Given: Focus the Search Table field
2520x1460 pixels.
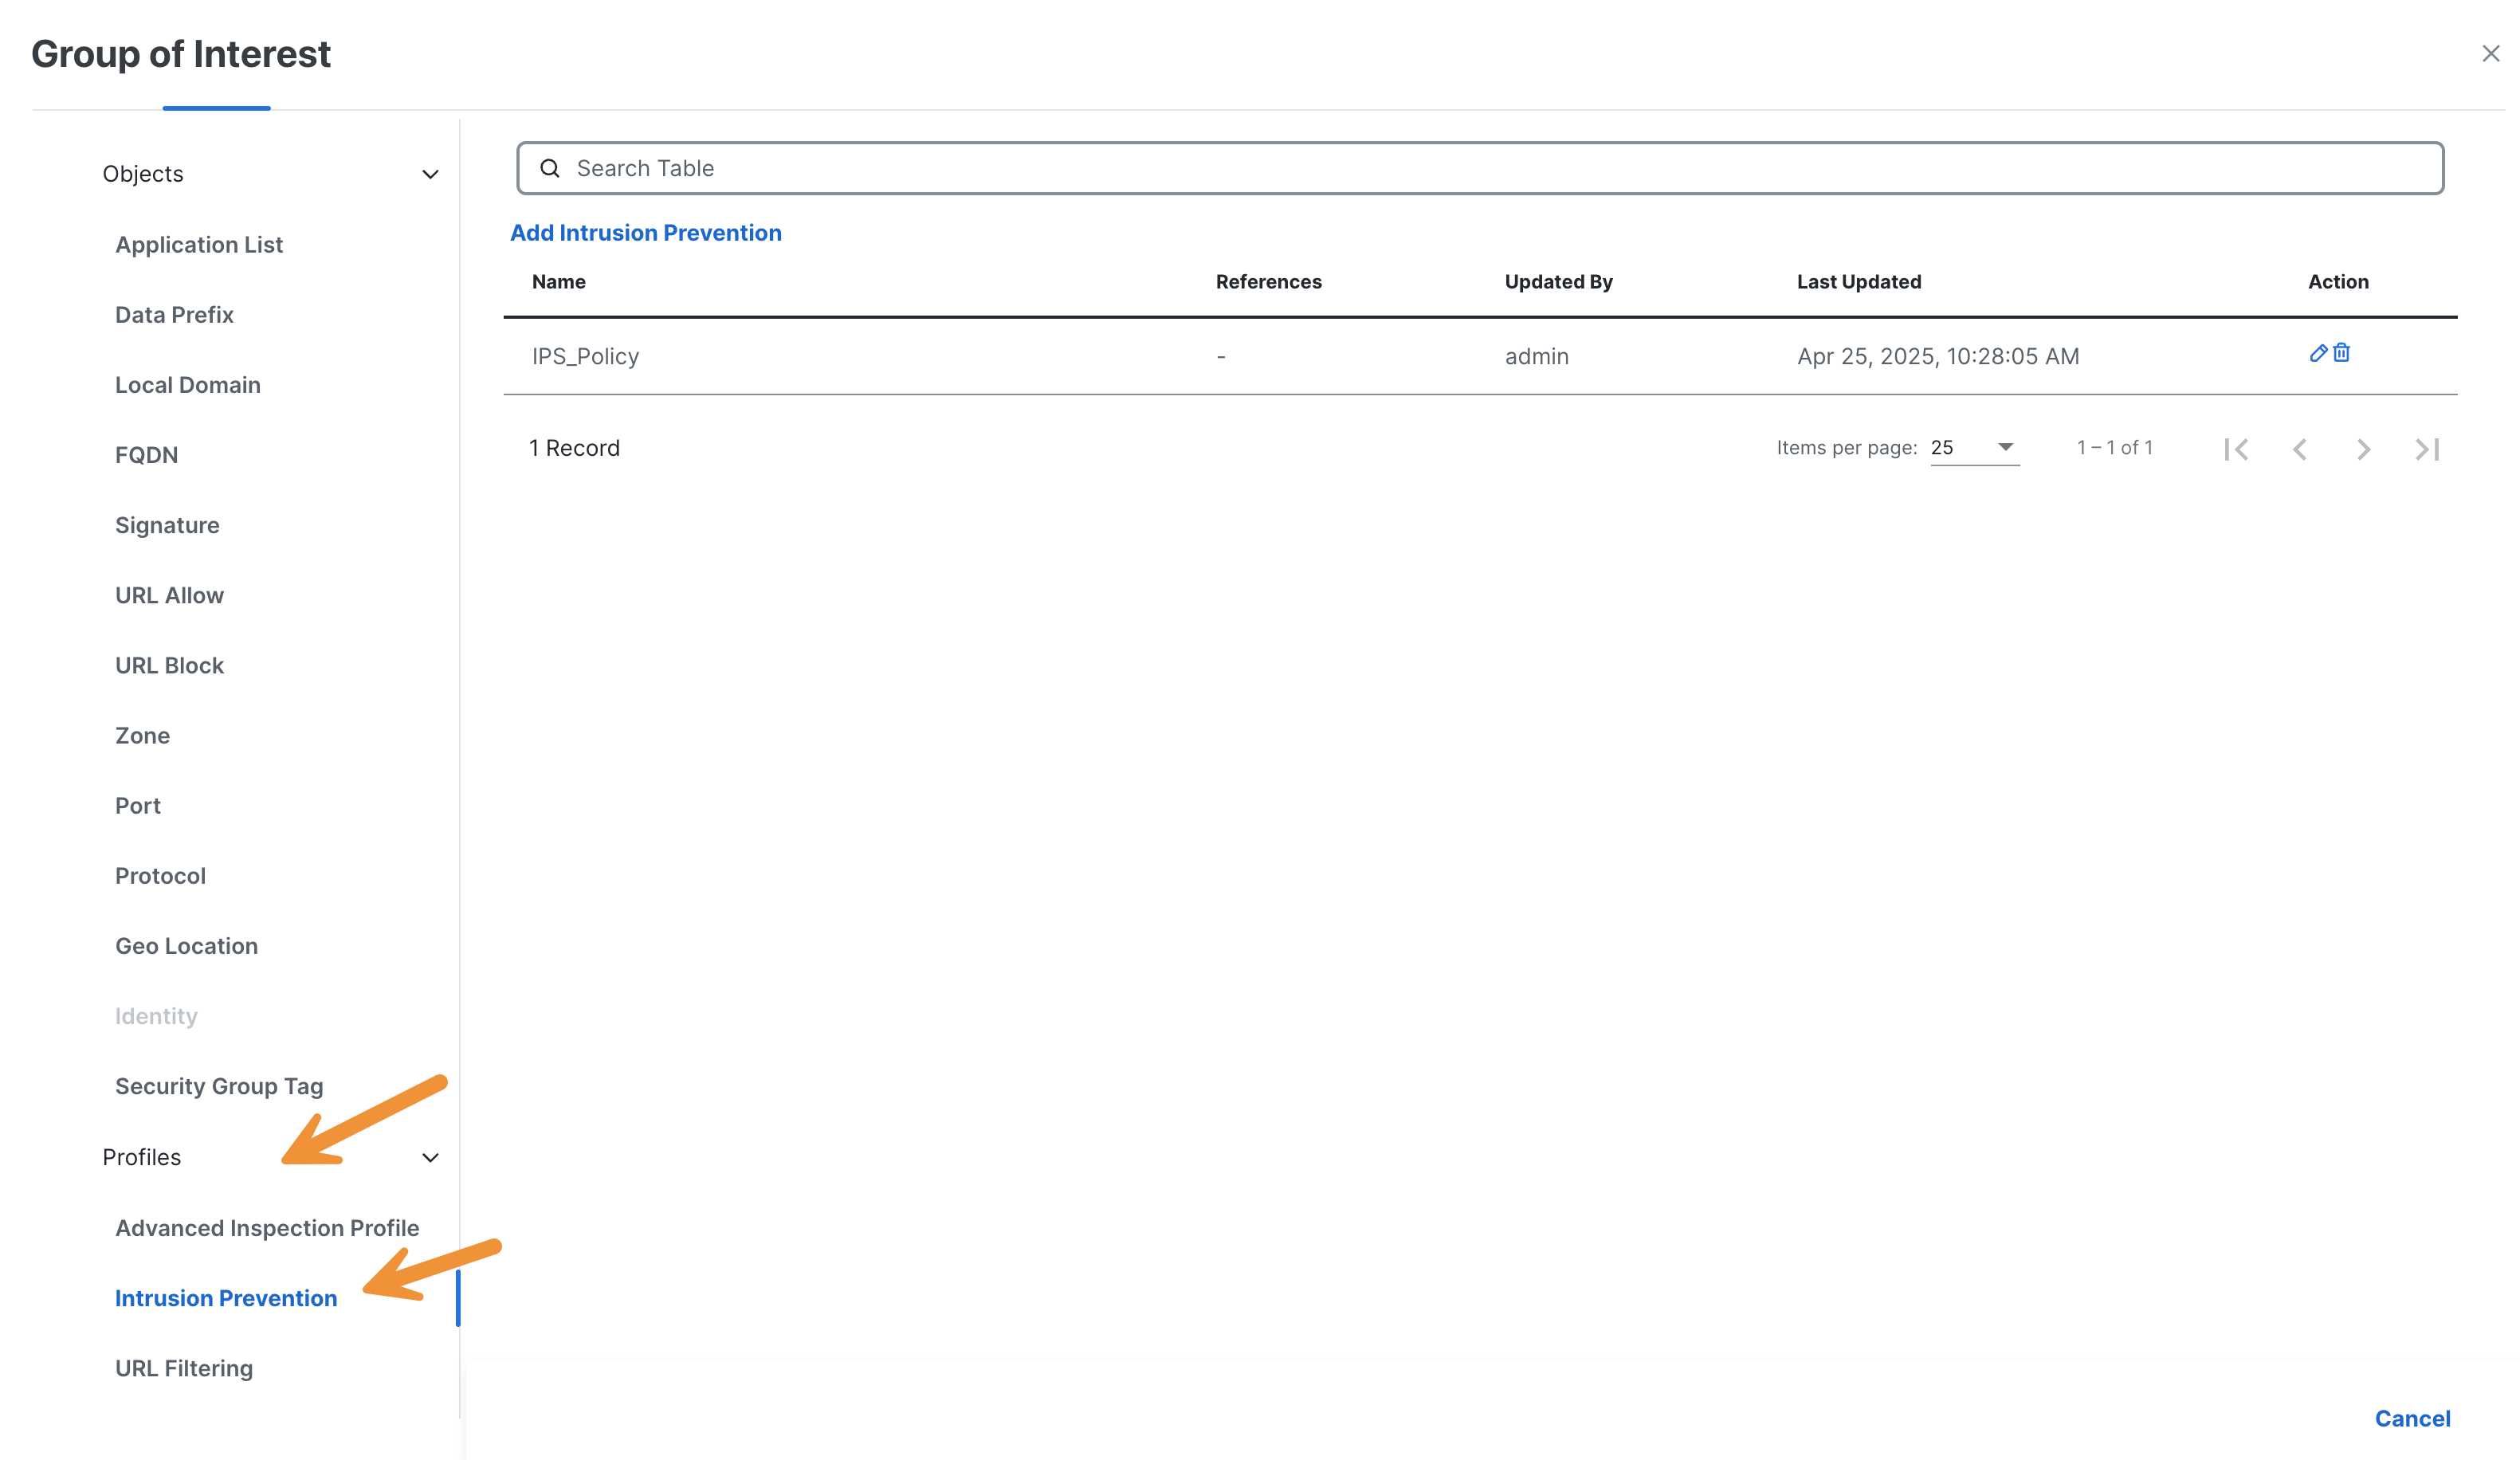Looking at the screenshot, I should point(1480,168).
